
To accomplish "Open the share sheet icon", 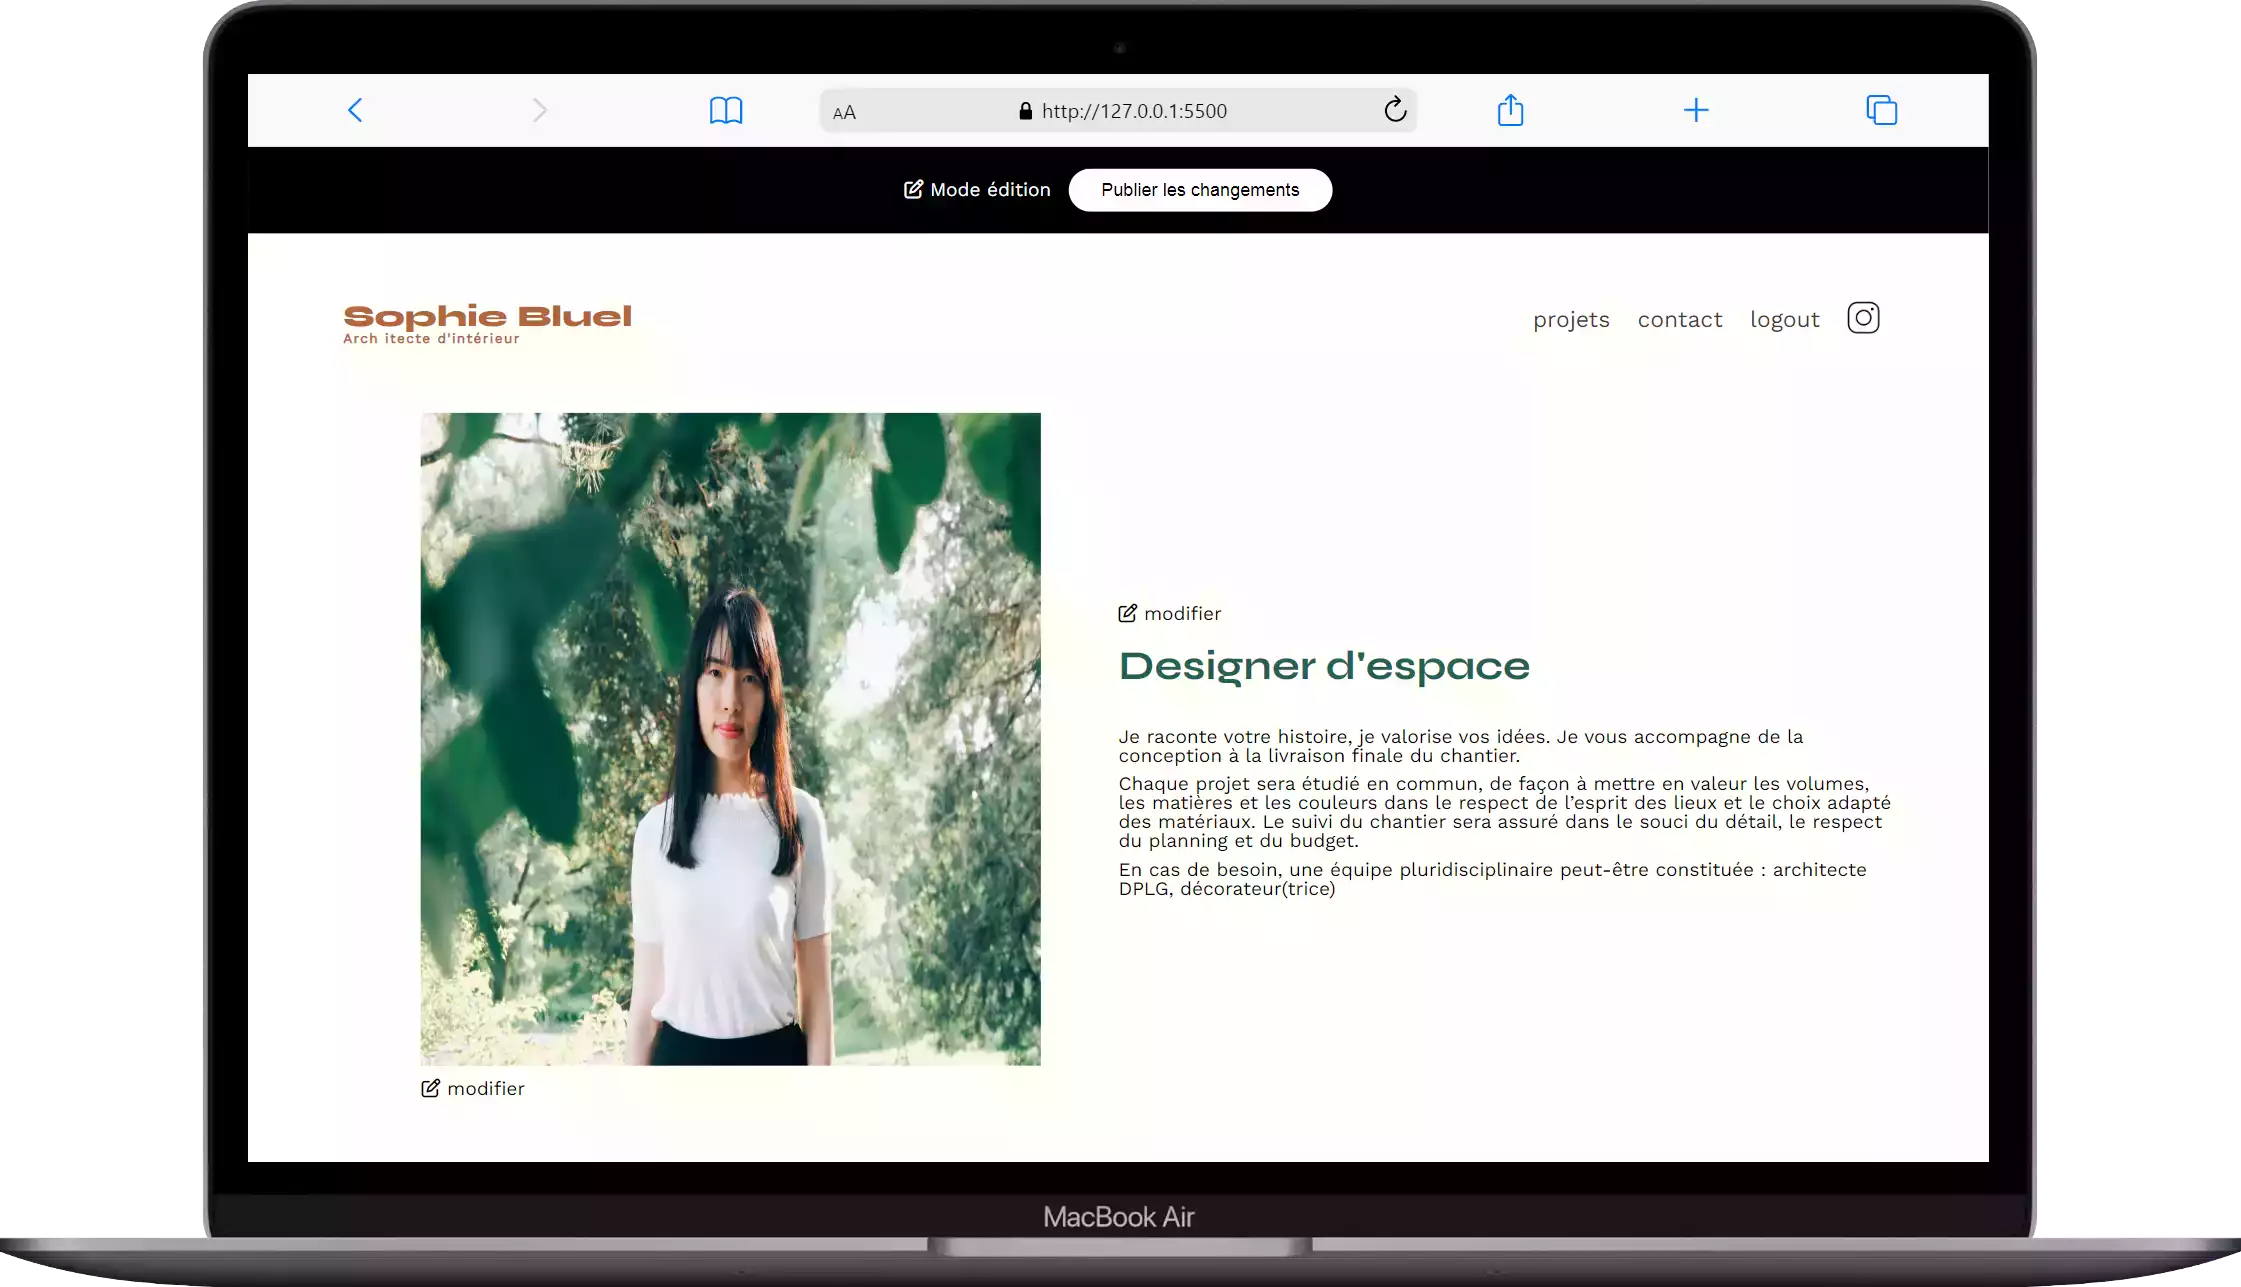I will [1510, 110].
